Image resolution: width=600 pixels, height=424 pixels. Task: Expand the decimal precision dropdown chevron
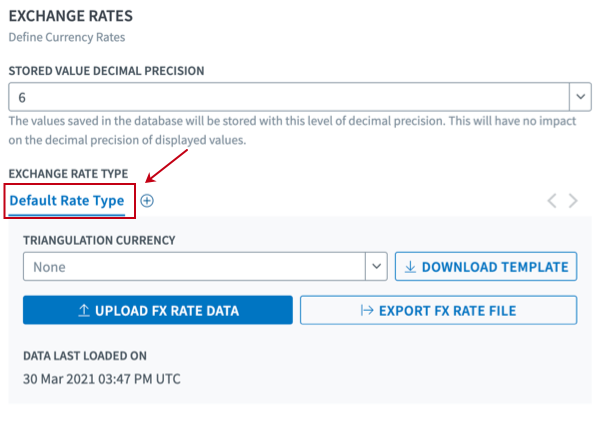click(580, 96)
